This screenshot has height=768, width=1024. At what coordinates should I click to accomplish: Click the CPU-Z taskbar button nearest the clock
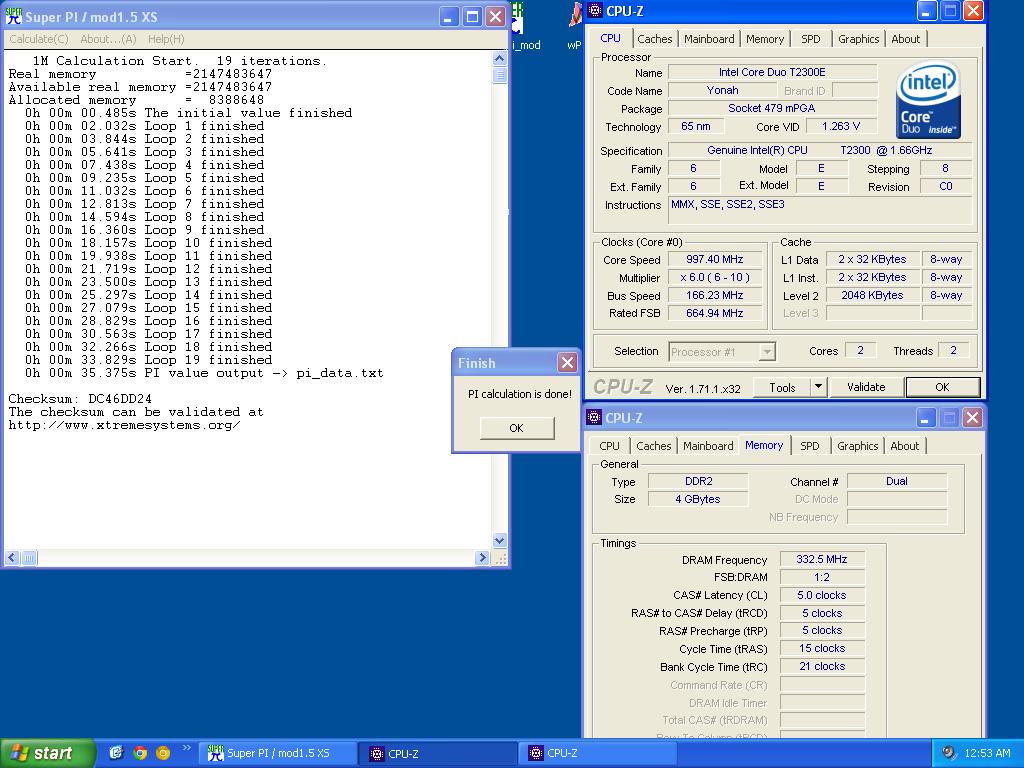[x=598, y=753]
